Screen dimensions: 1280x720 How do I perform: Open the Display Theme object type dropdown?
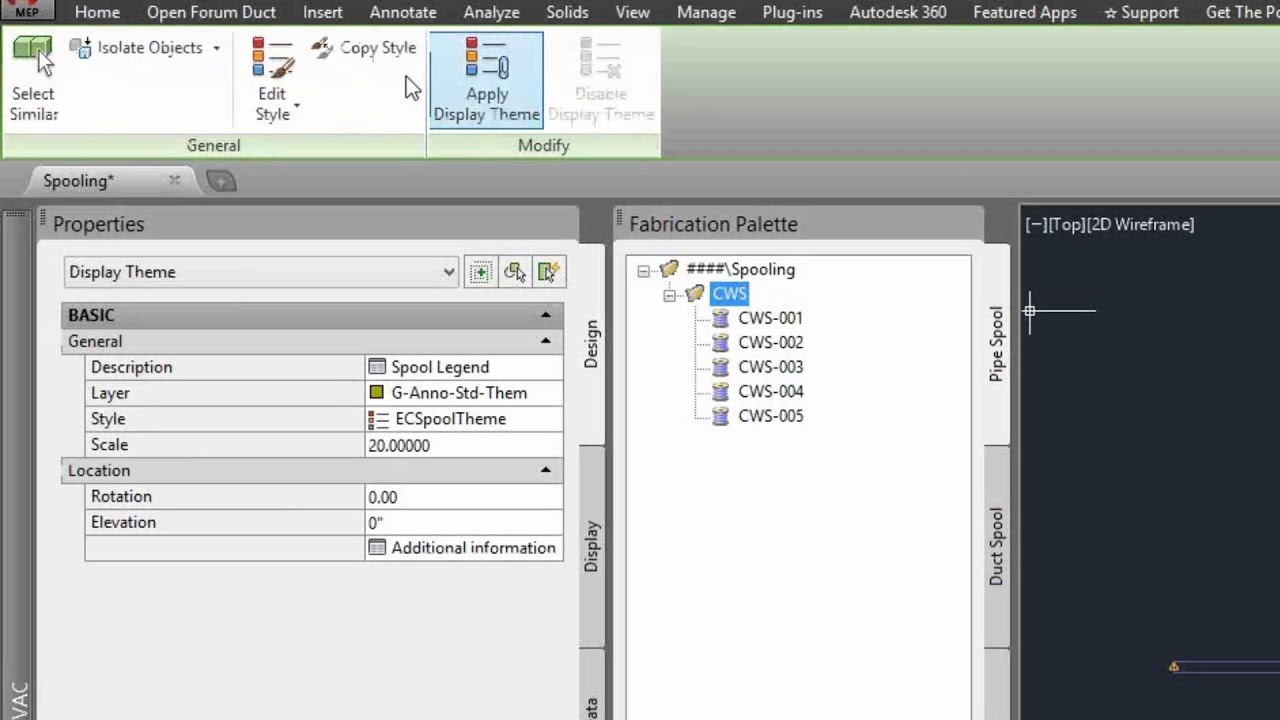[261, 272]
